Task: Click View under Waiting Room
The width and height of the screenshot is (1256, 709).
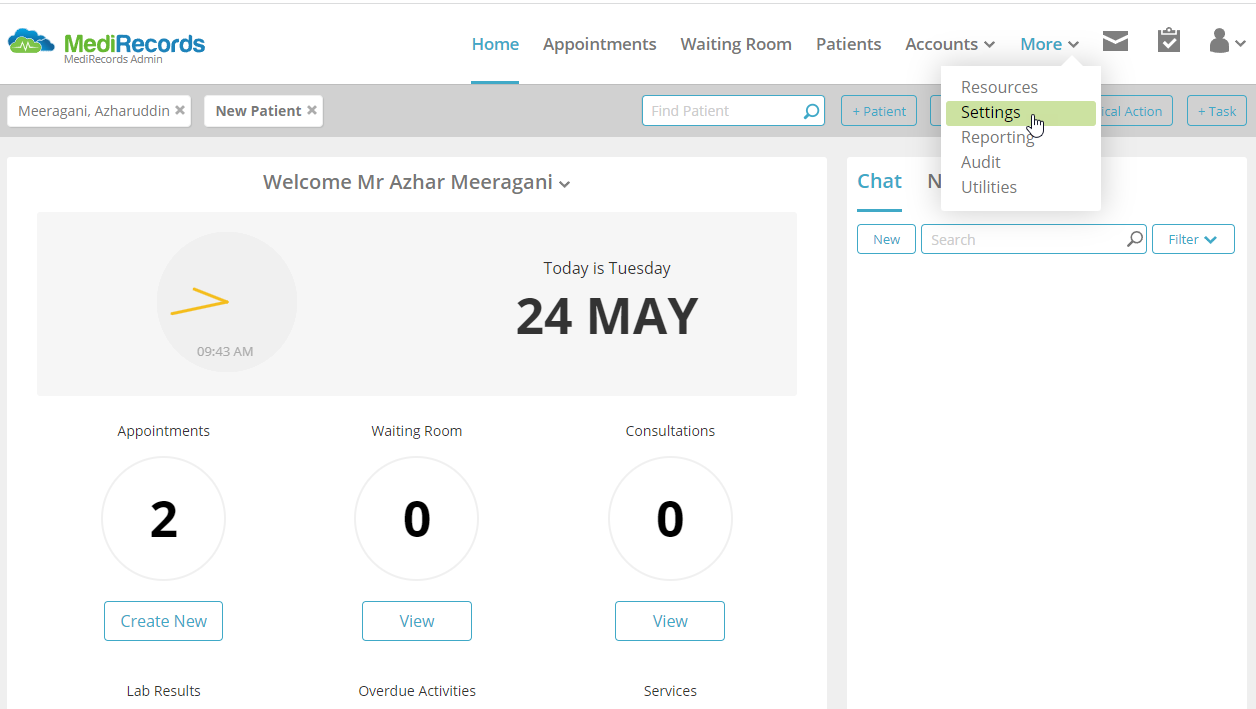Action: click(417, 621)
